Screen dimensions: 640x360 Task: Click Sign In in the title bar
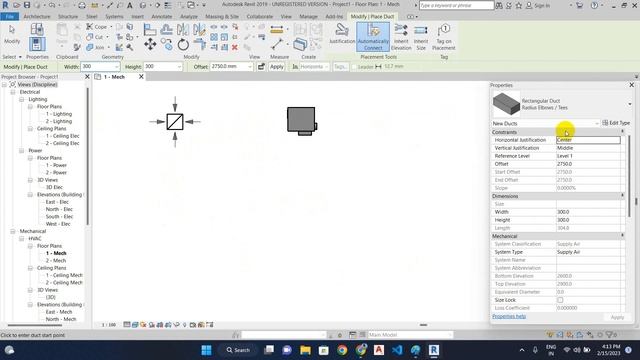point(538,5)
